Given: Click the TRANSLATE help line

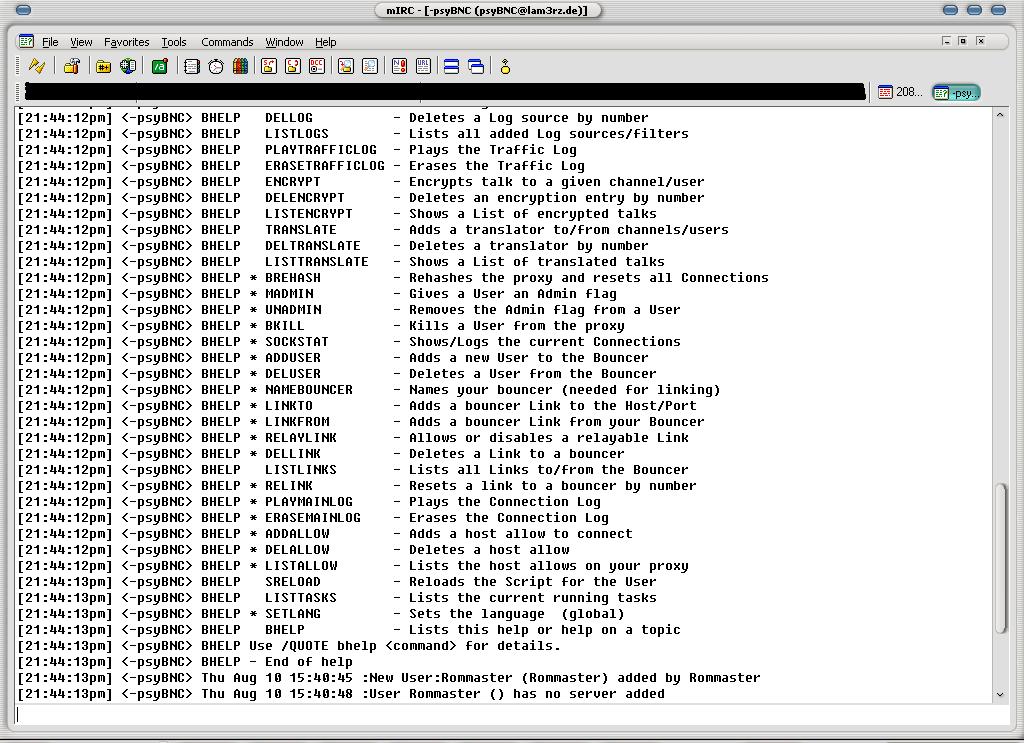Looking at the screenshot, I should (x=373, y=229).
